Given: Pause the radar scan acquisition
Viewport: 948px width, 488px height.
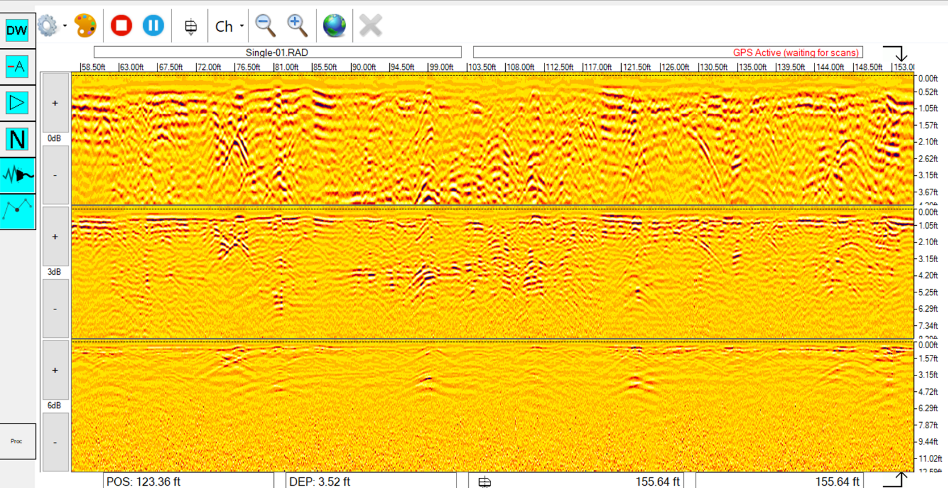Looking at the screenshot, I should pos(153,24).
